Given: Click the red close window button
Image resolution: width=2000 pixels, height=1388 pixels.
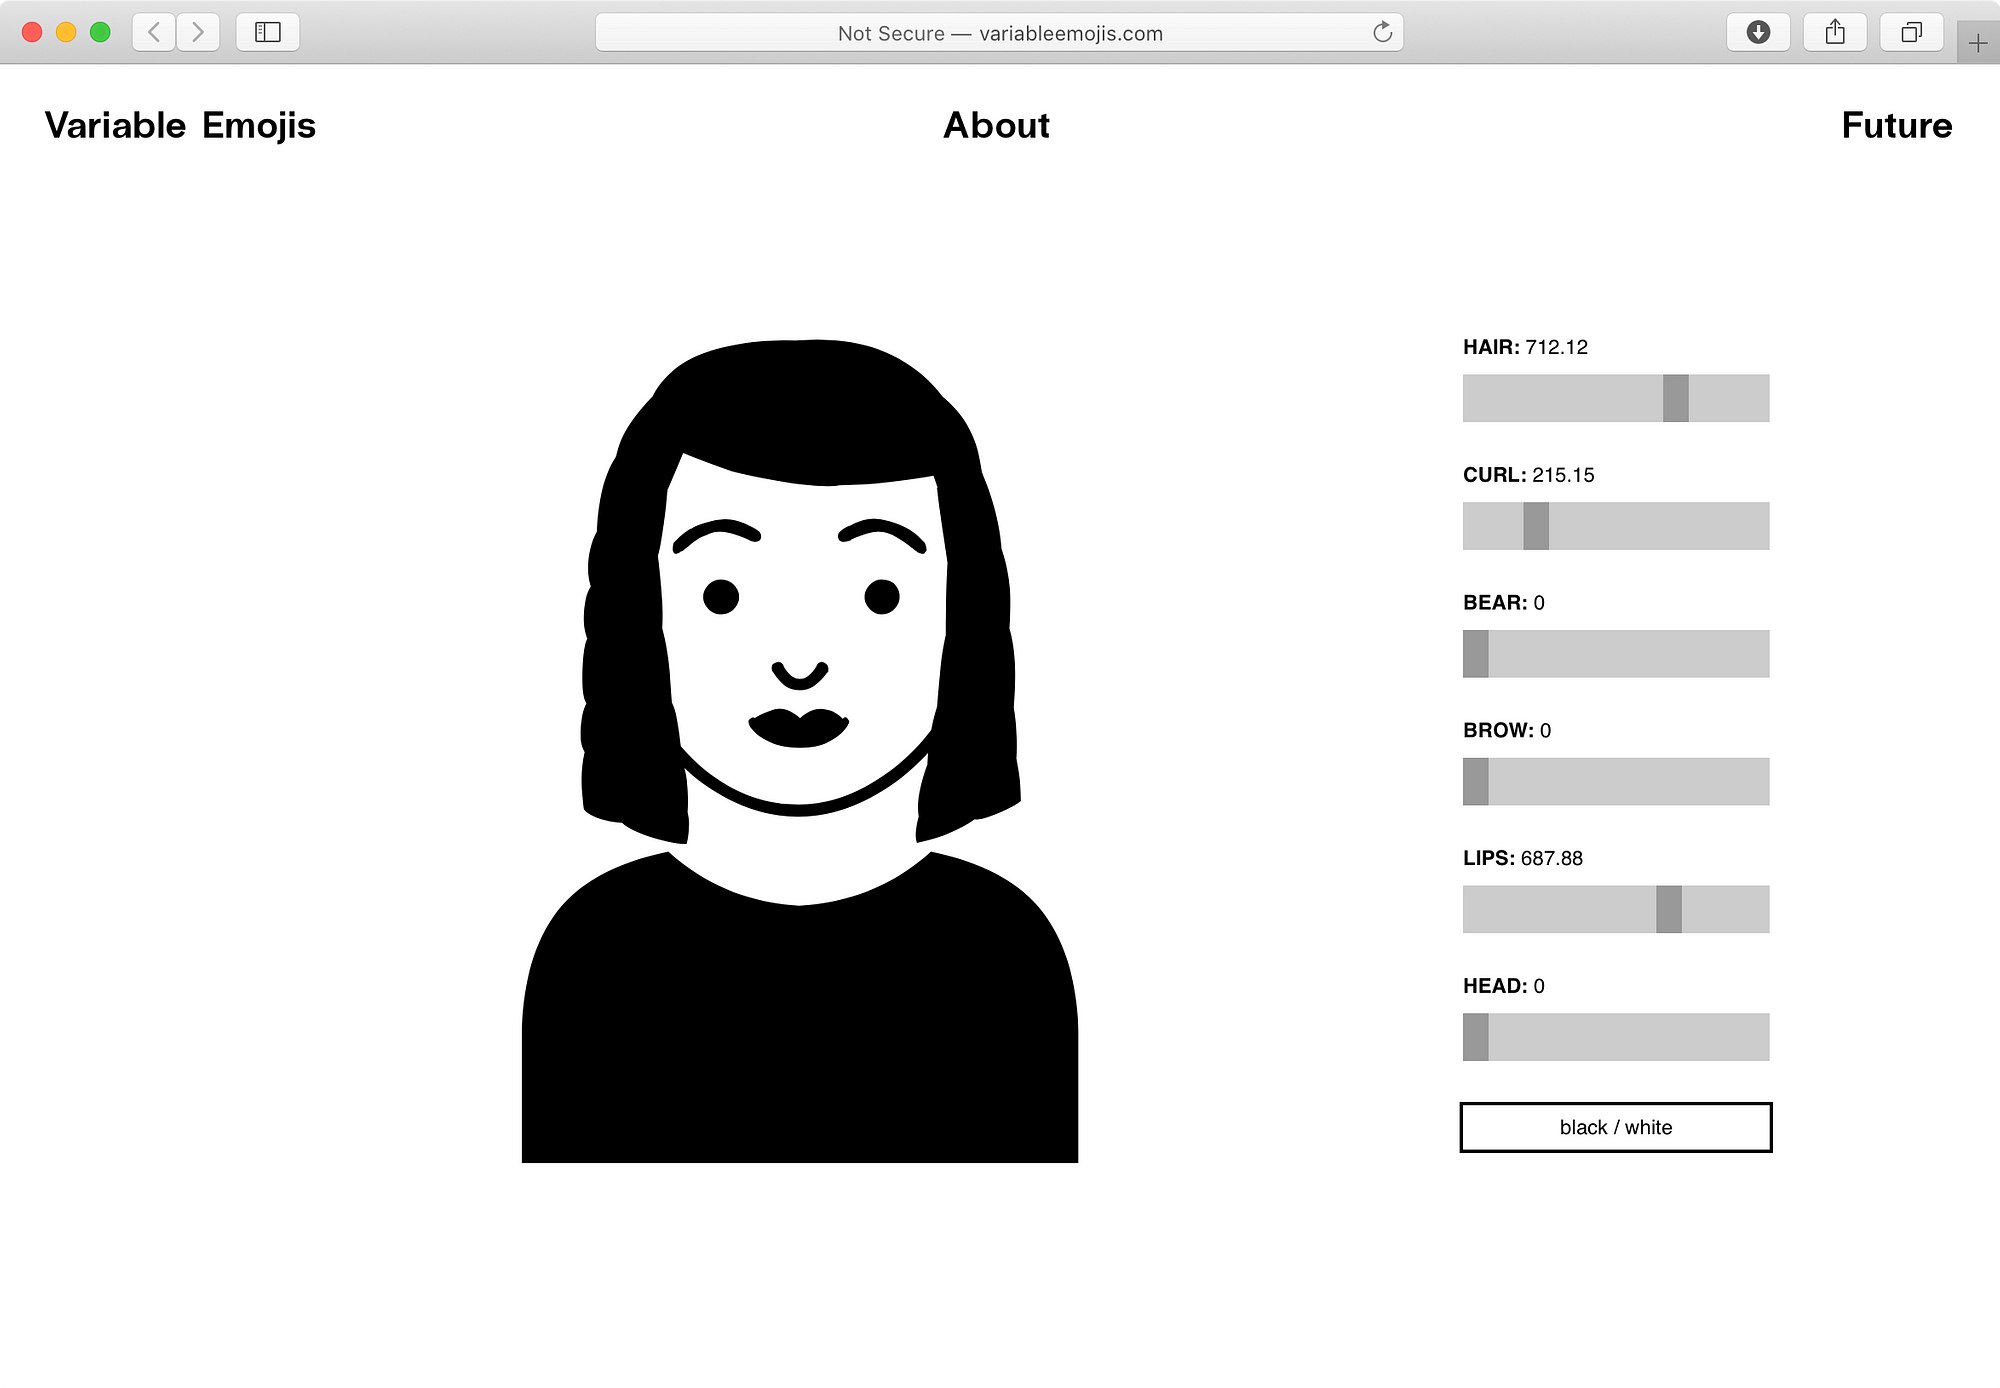Looking at the screenshot, I should click(x=32, y=32).
